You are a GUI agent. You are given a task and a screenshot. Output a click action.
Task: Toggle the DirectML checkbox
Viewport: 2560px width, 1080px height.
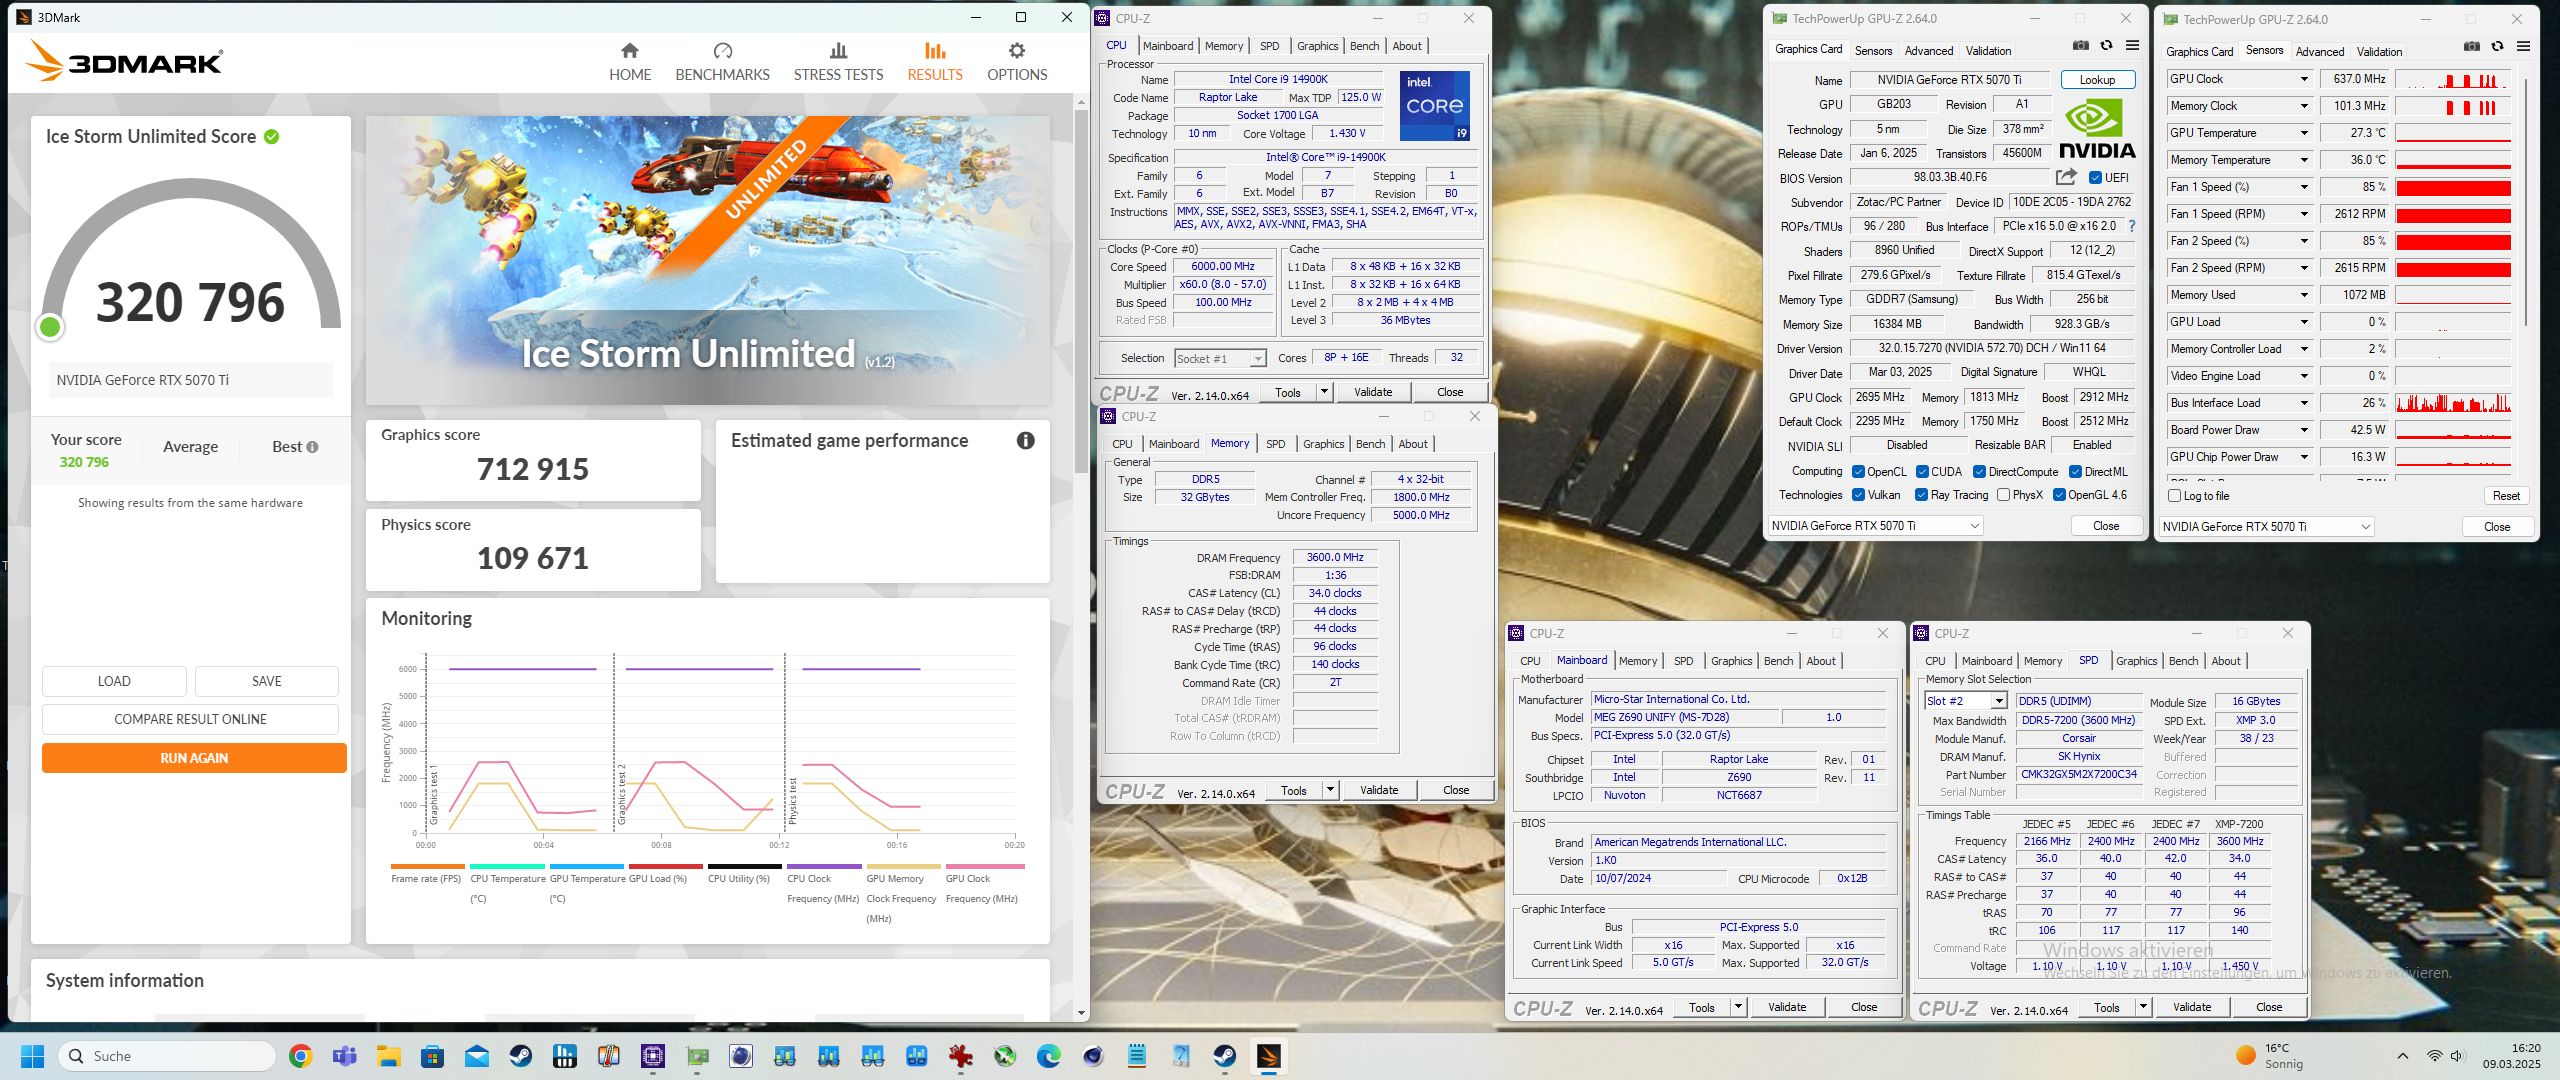pyautogui.click(x=2075, y=472)
